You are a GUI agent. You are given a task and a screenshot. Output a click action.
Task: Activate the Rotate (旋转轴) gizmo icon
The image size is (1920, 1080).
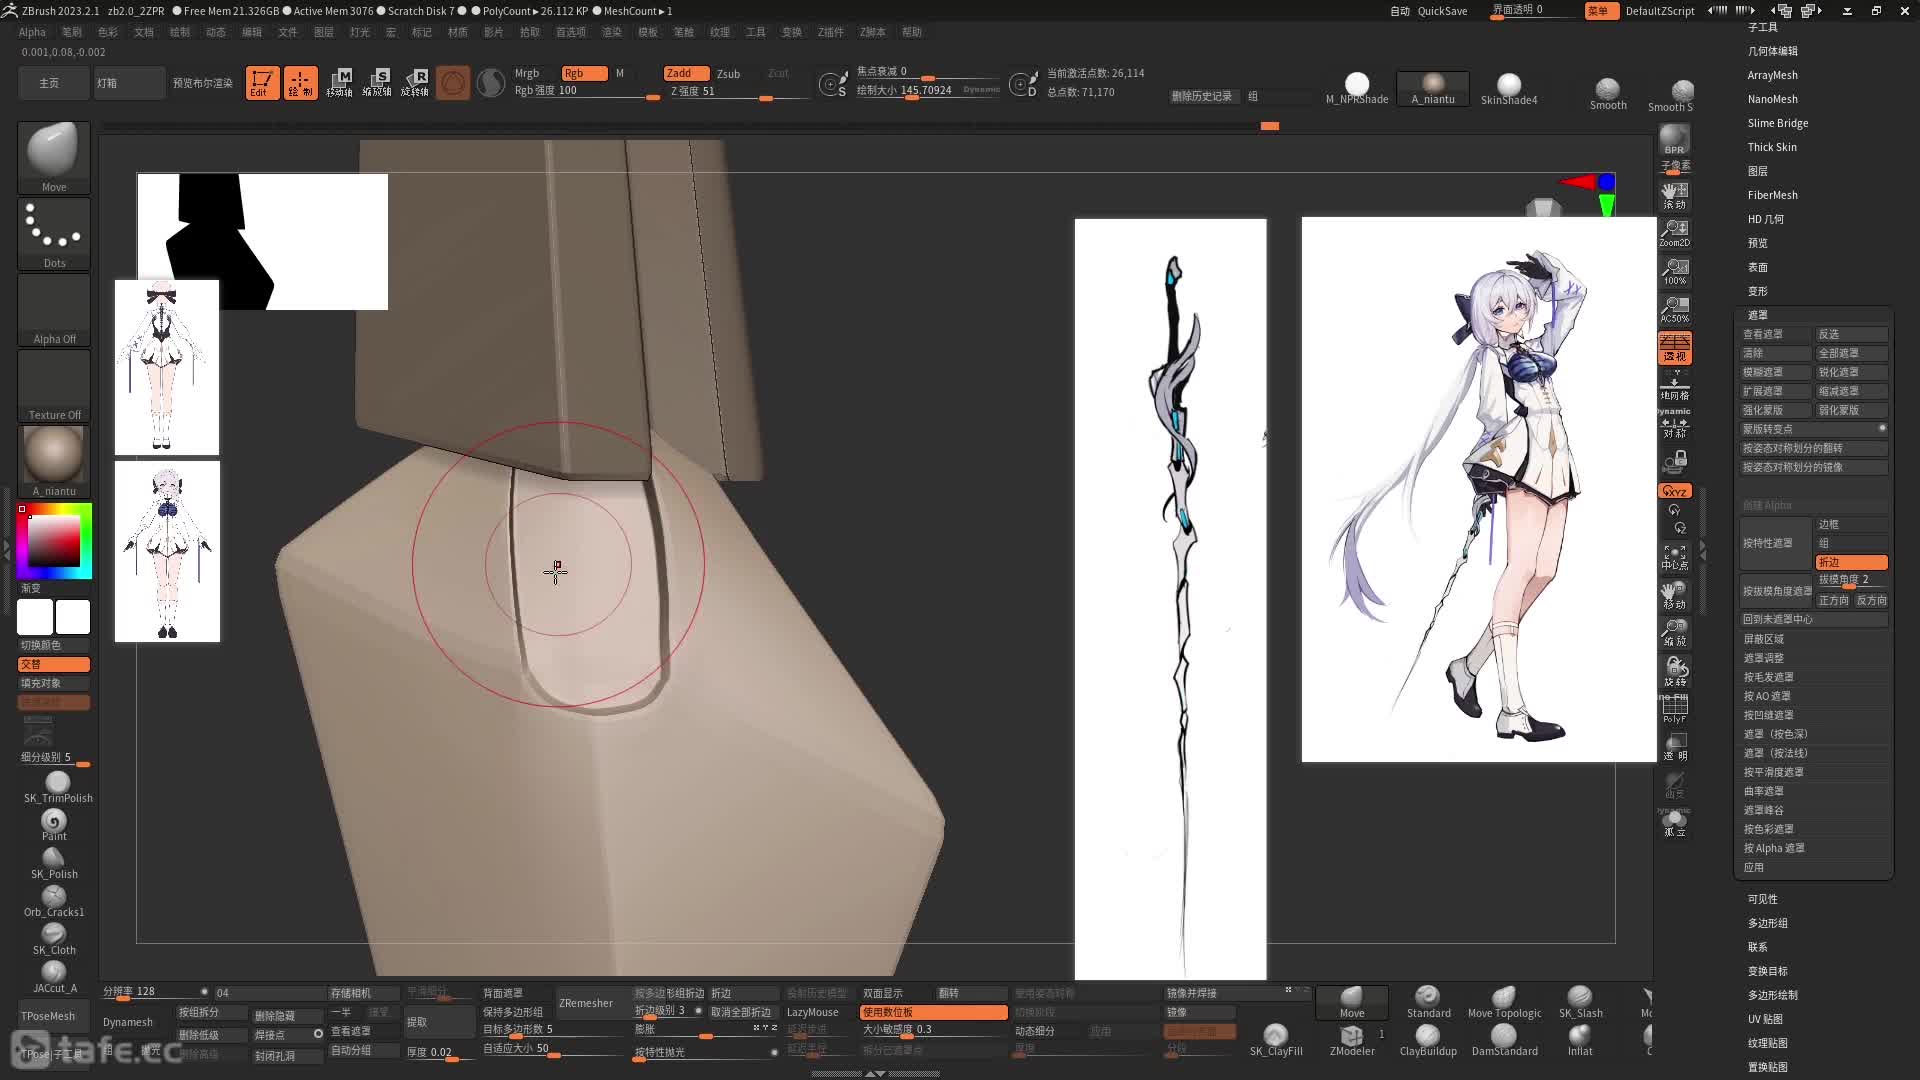coord(415,82)
